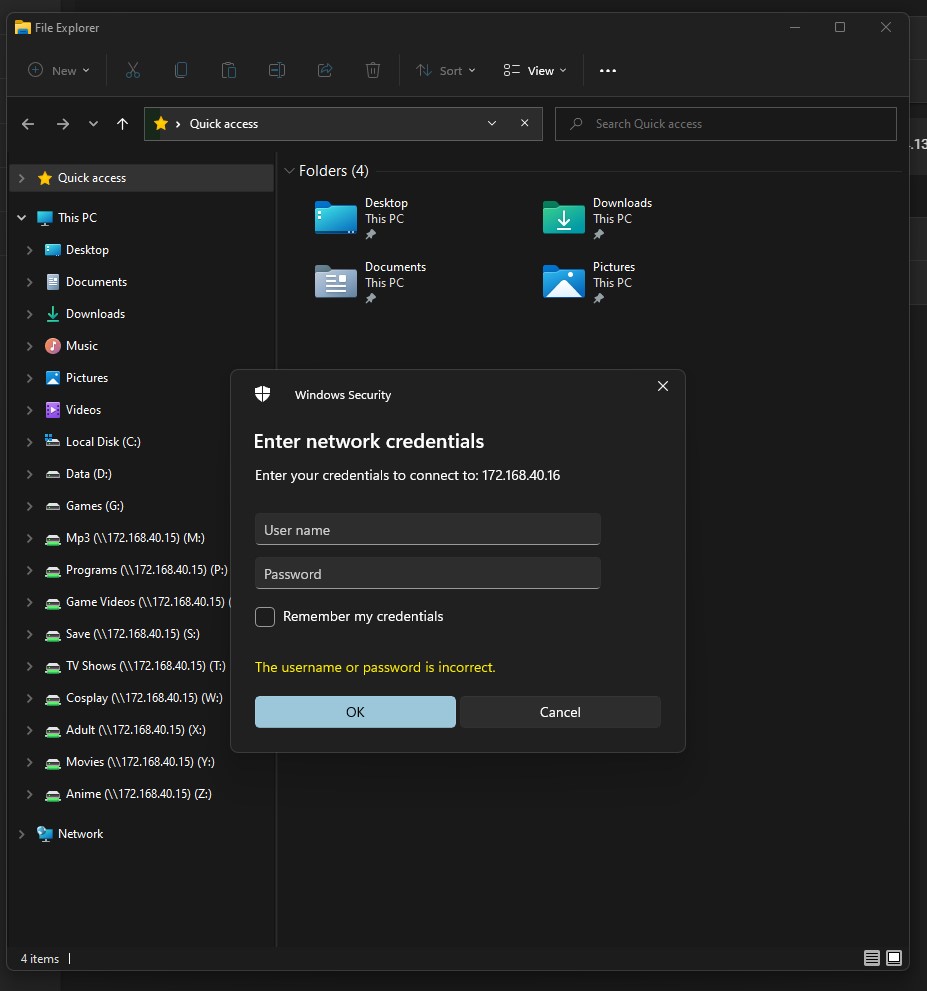Open the Downloads folder icon in Folders
The image size is (927, 991).
point(564,218)
